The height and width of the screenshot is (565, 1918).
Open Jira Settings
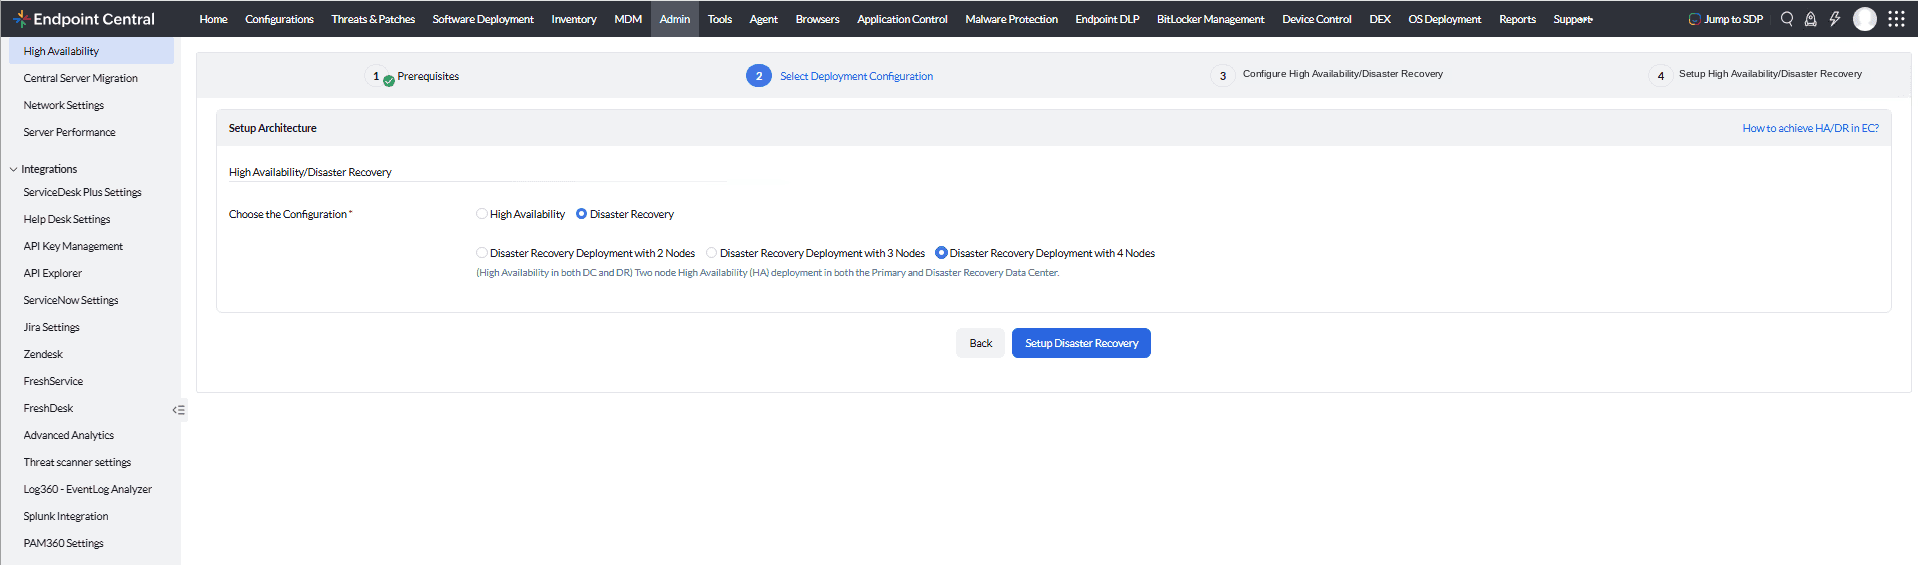[51, 327]
